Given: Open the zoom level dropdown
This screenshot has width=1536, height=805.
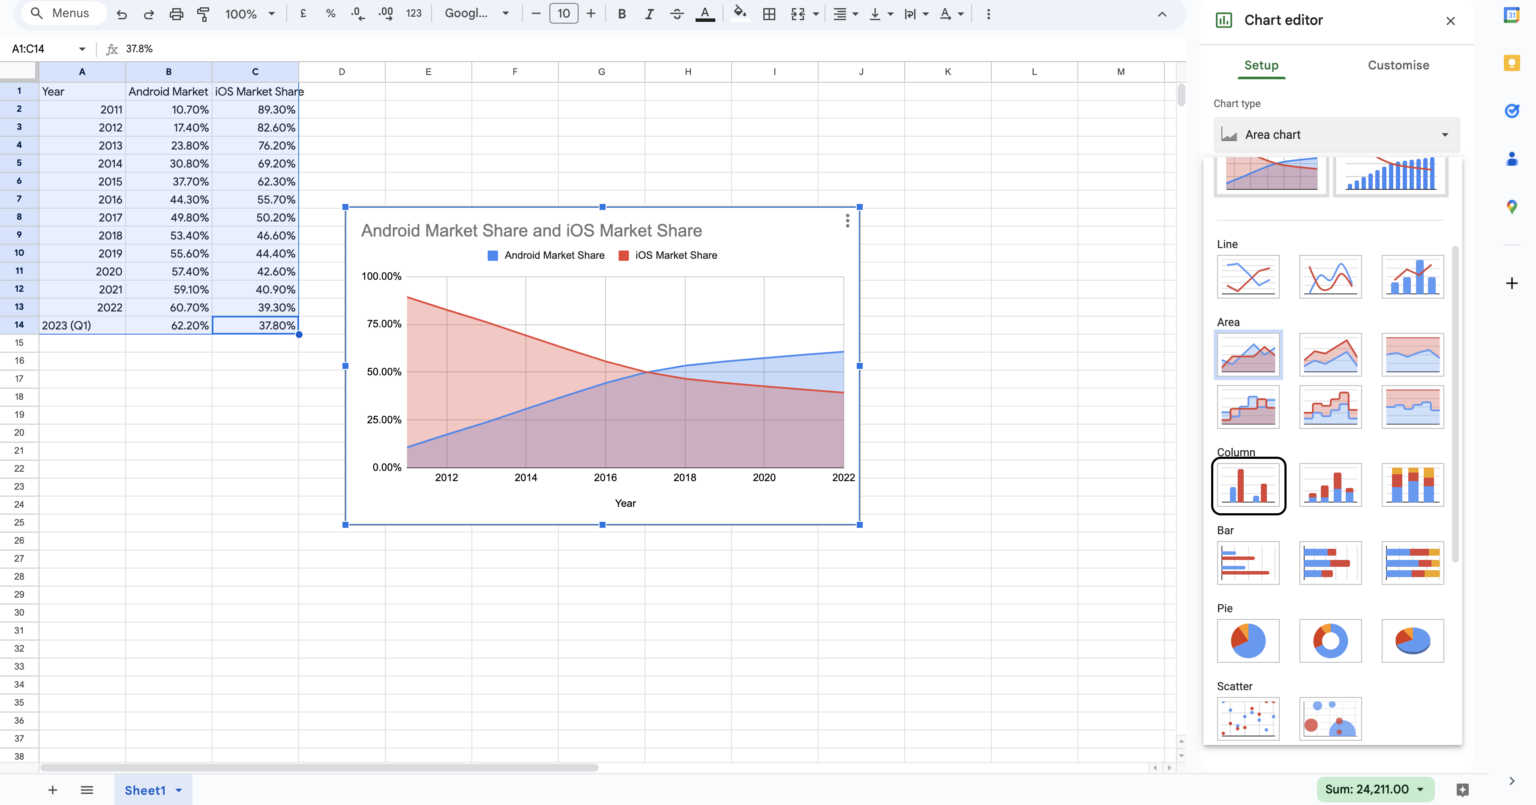Looking at the screenshot, I should 243,13.
